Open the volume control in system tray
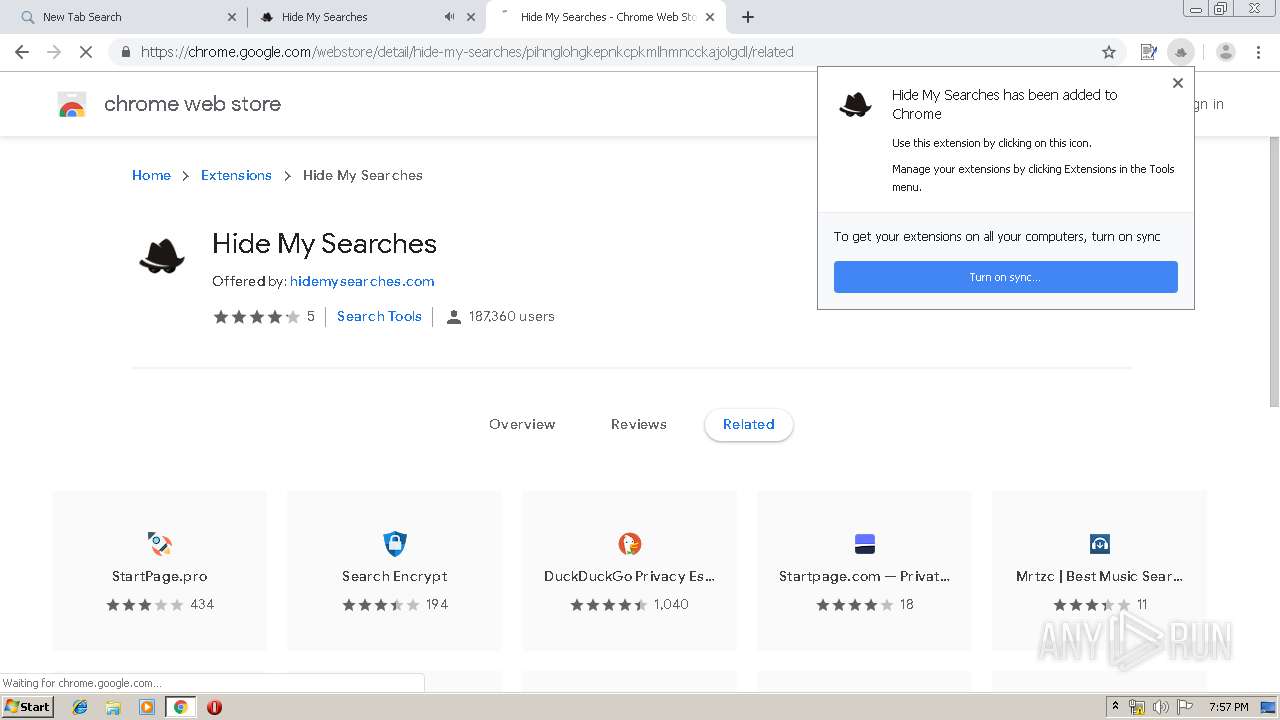 (x=1160, y=707)
